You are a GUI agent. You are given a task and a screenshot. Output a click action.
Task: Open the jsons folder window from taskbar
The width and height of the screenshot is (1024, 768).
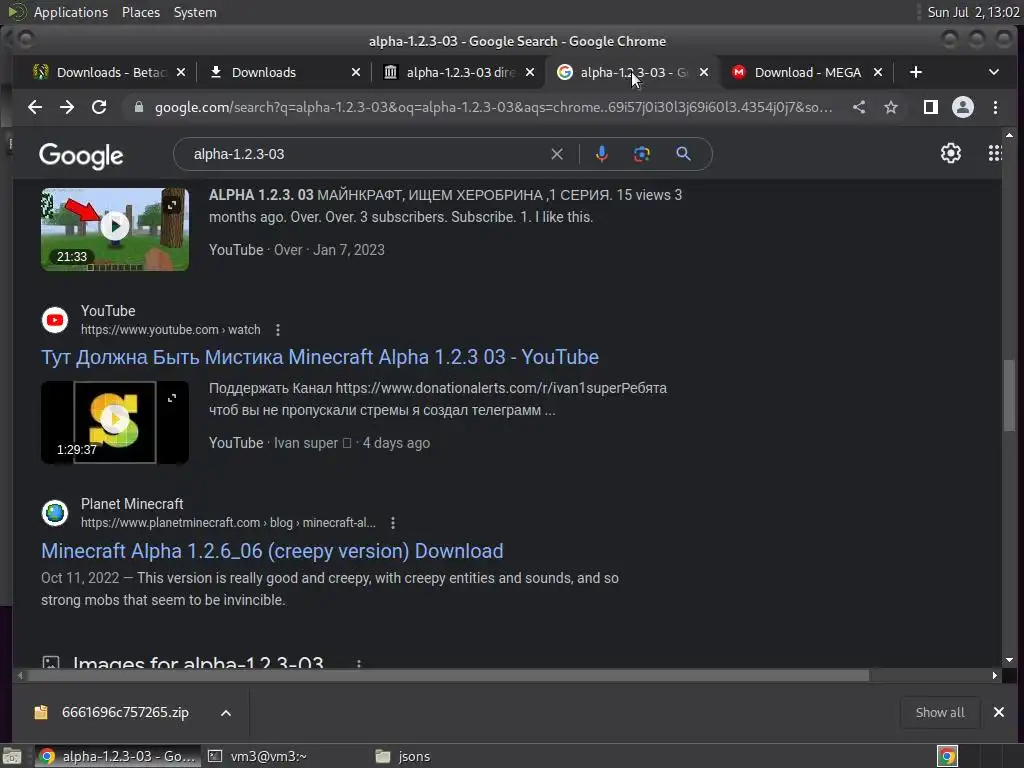tap(404, 756)
